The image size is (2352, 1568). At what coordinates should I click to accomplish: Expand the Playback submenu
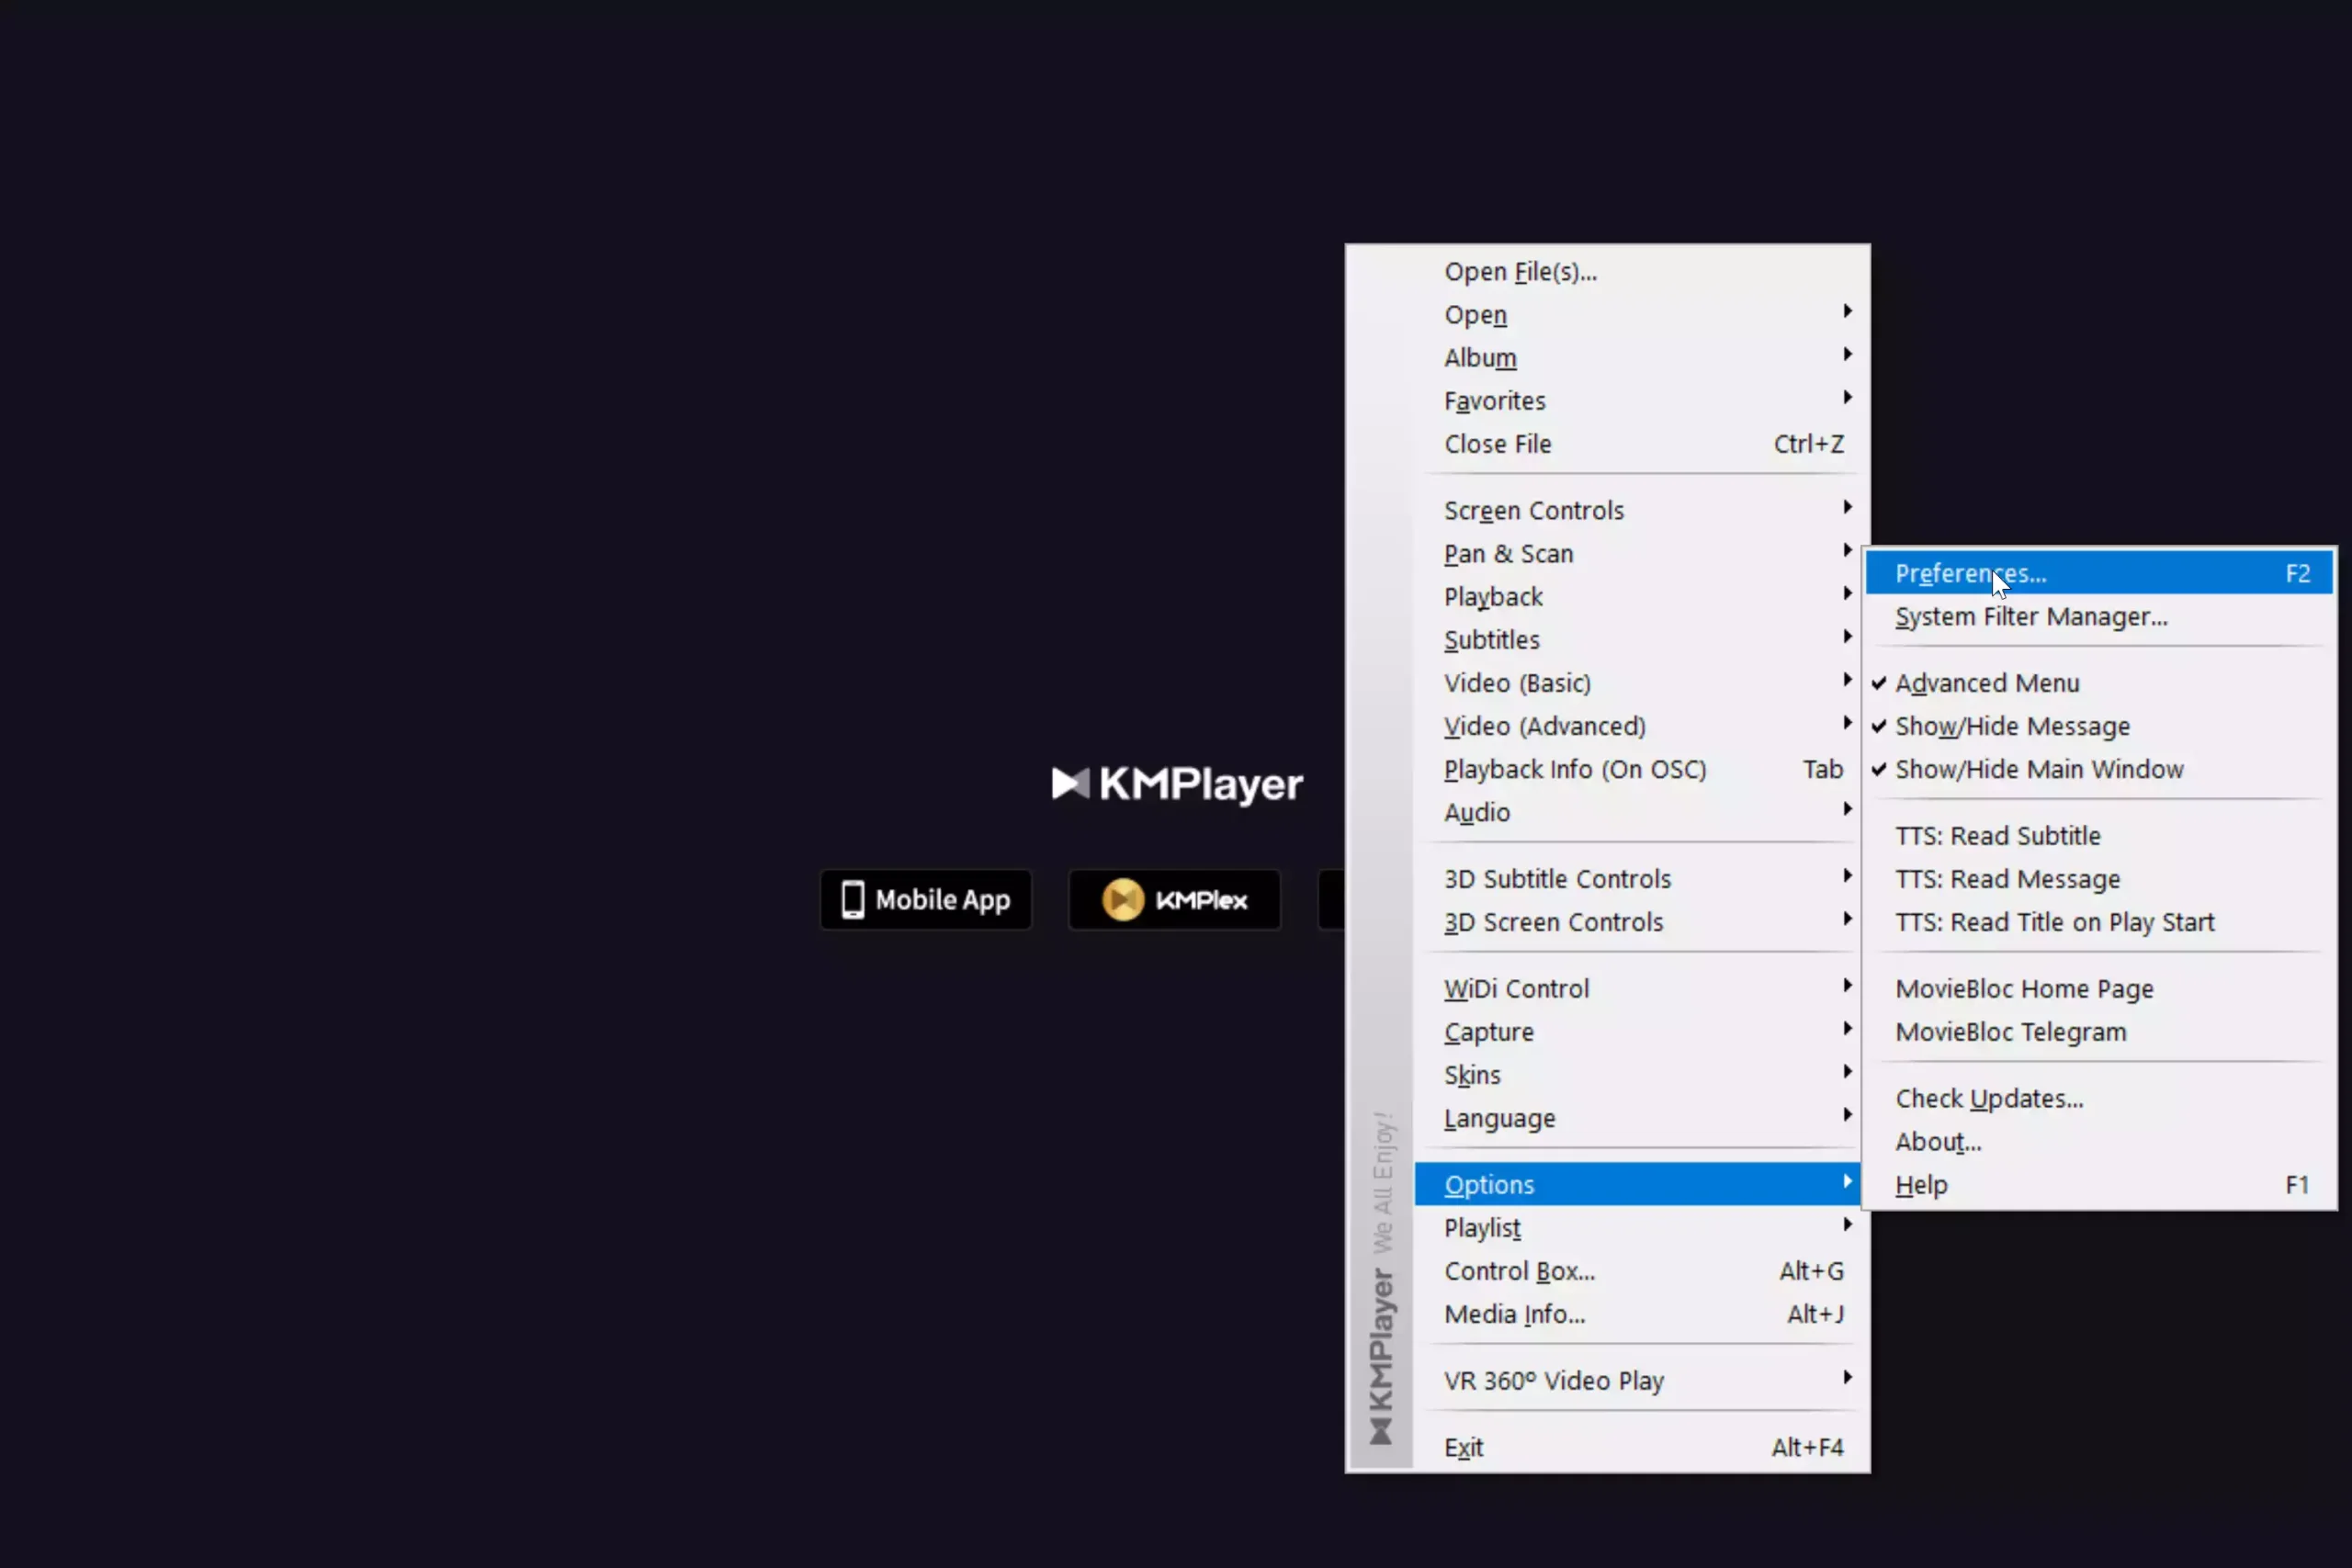point(1493,596)
